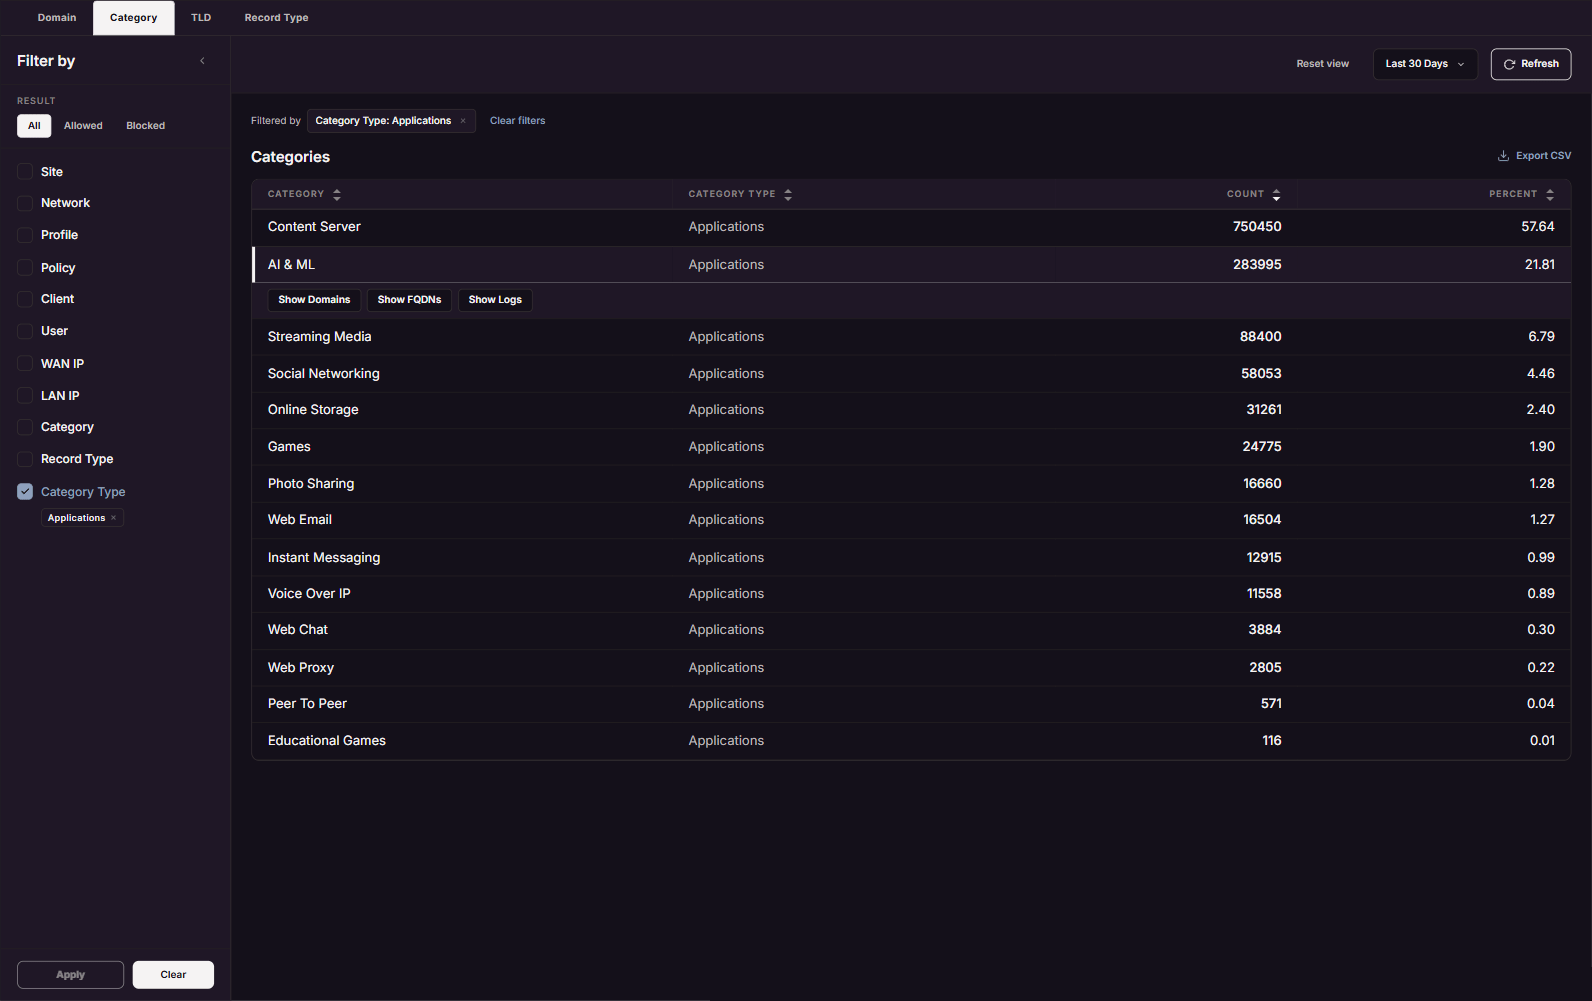Check the Category filter checkbox
The width and height of the screenshot is (1592, 1001).
pyautogui.click(x=25, y=427)
